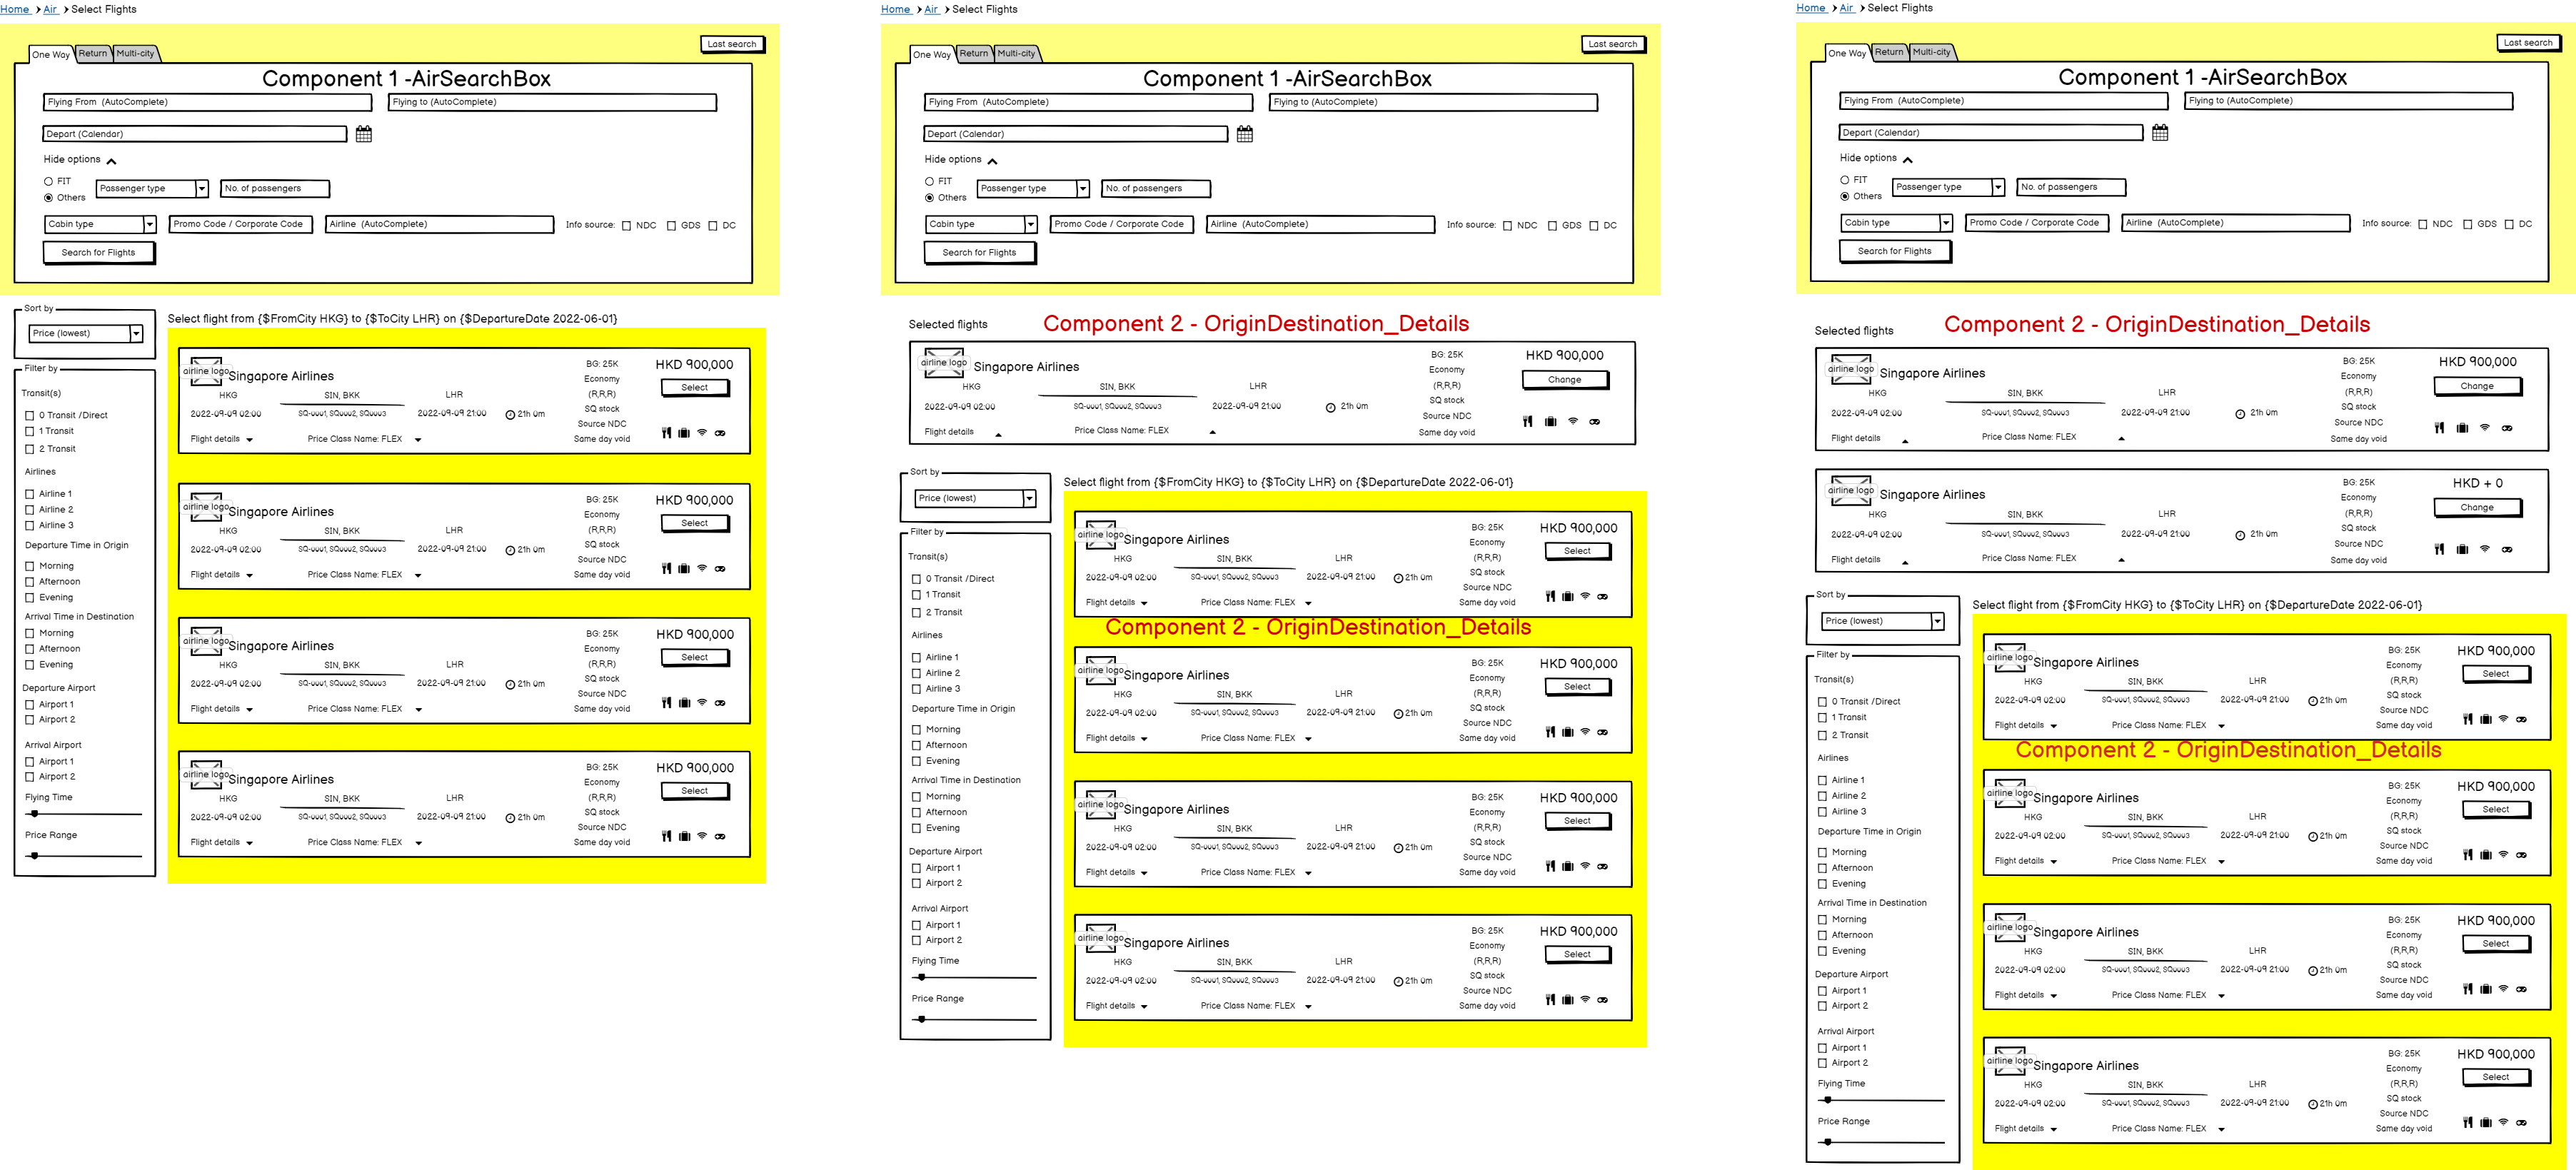Switch to the Multi-city tab in the middle mockup
Image resolution: width=2576 pixels, height=1170 pixels.
(x=1016, y=54)
